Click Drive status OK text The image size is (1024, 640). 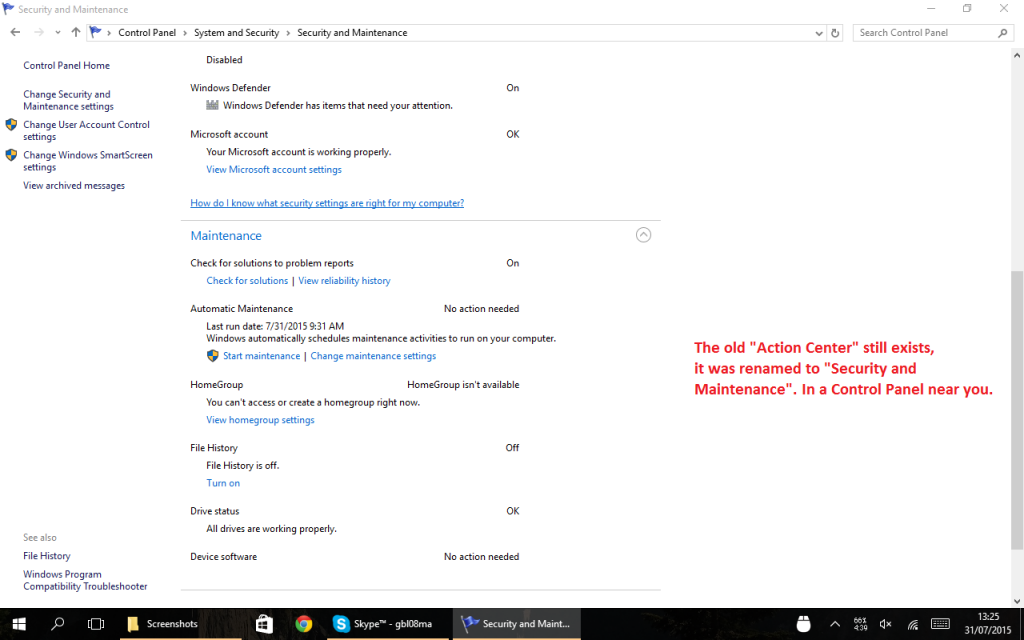pyautogui.click(x=513, y=511)
